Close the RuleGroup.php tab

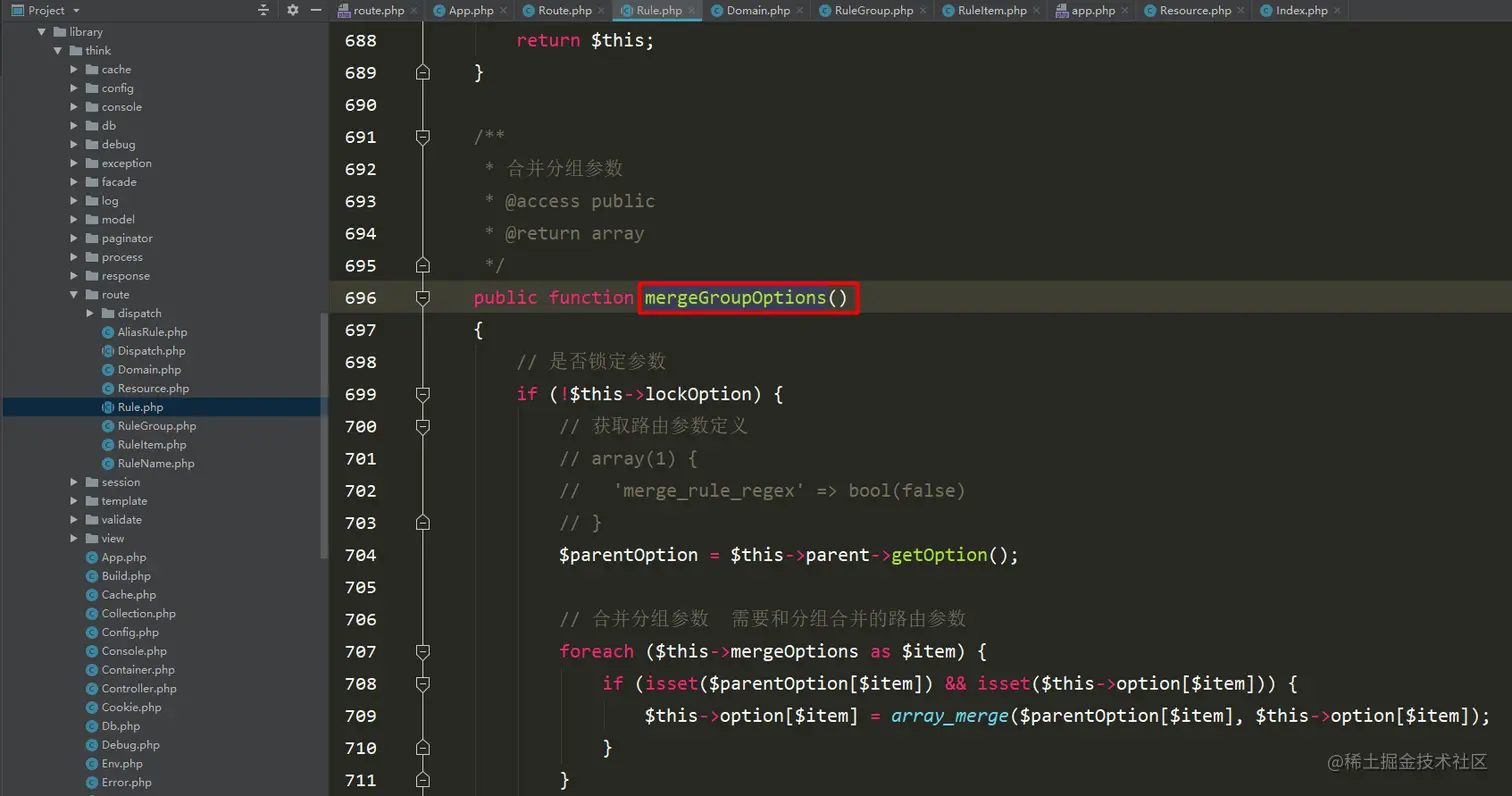pos(921,11)
